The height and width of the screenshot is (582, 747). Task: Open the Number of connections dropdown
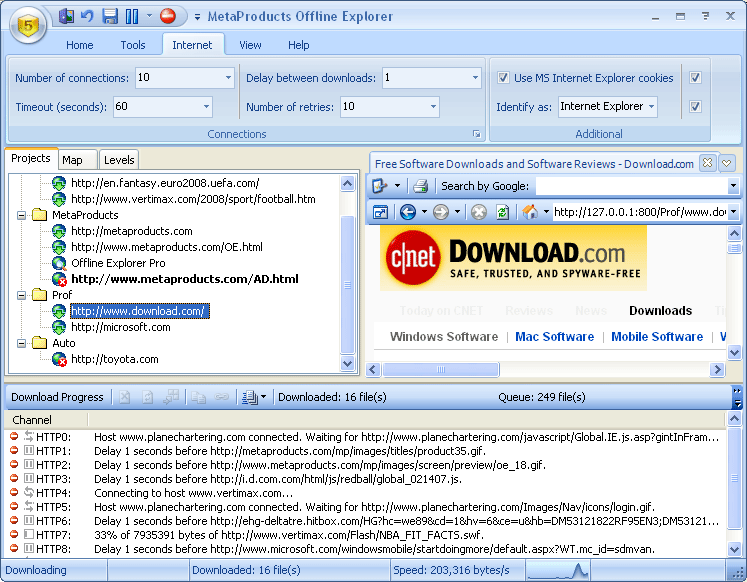[x=225, y=78]
